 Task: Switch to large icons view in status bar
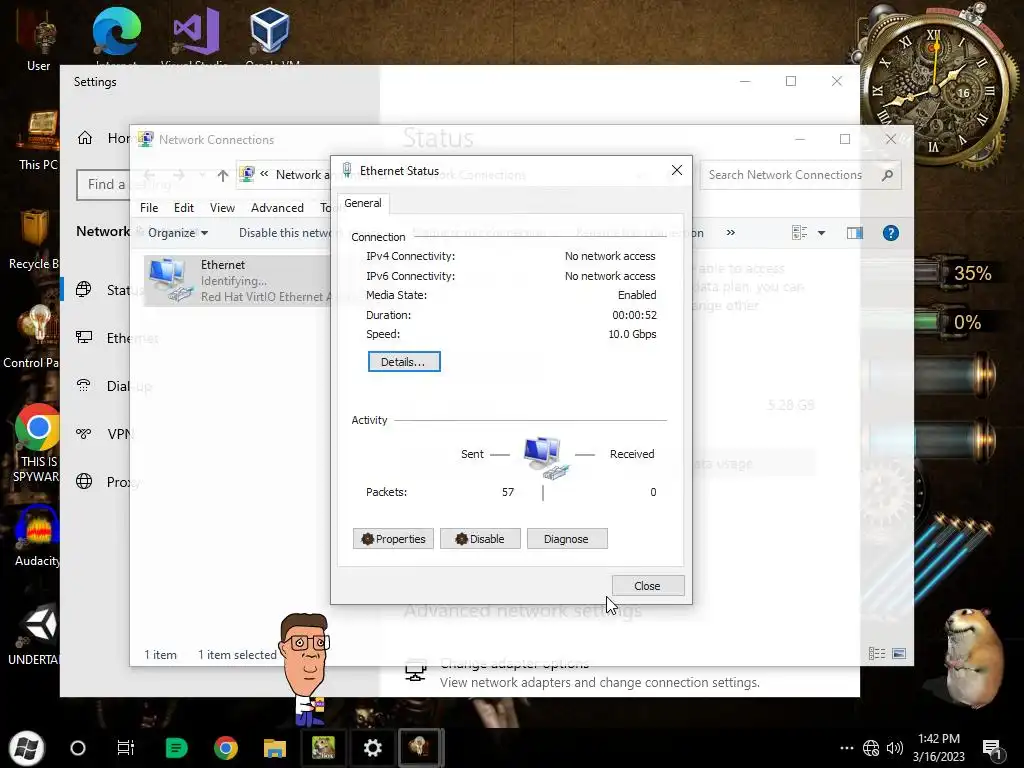pos(899,654)
